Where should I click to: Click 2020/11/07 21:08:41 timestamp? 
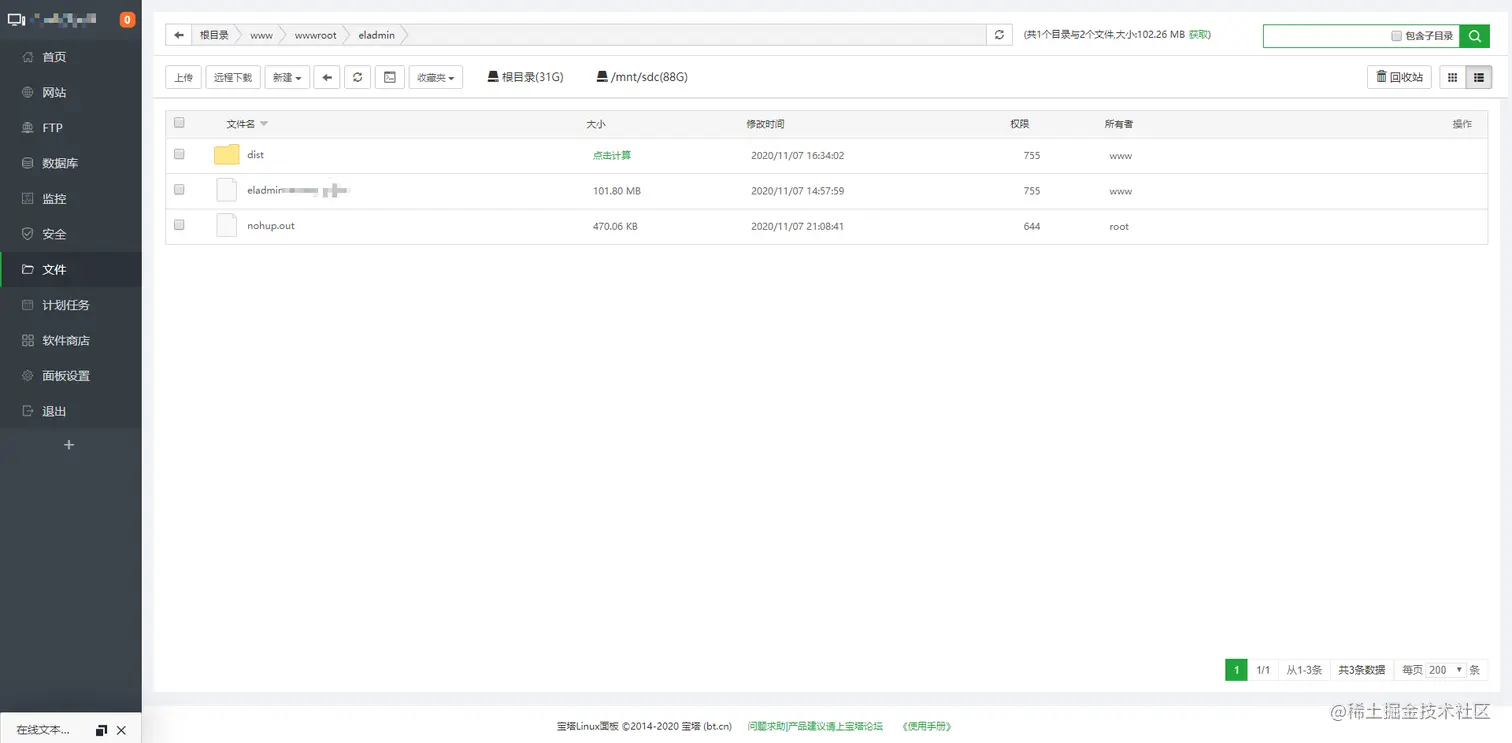tap(798, 227)
